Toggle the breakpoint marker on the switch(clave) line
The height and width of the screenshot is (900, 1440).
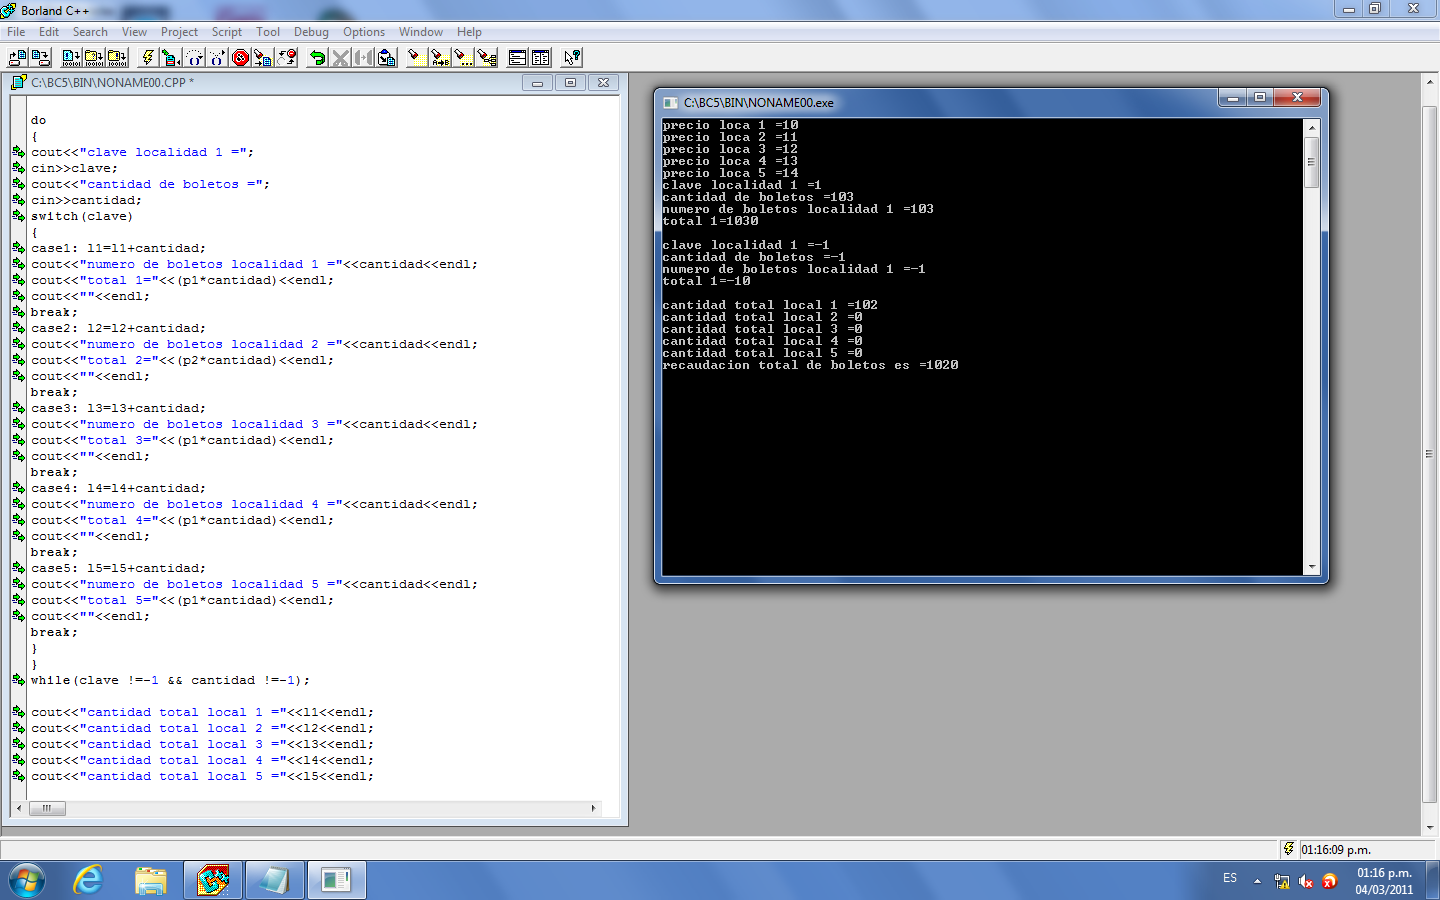[x=18, y=216]
